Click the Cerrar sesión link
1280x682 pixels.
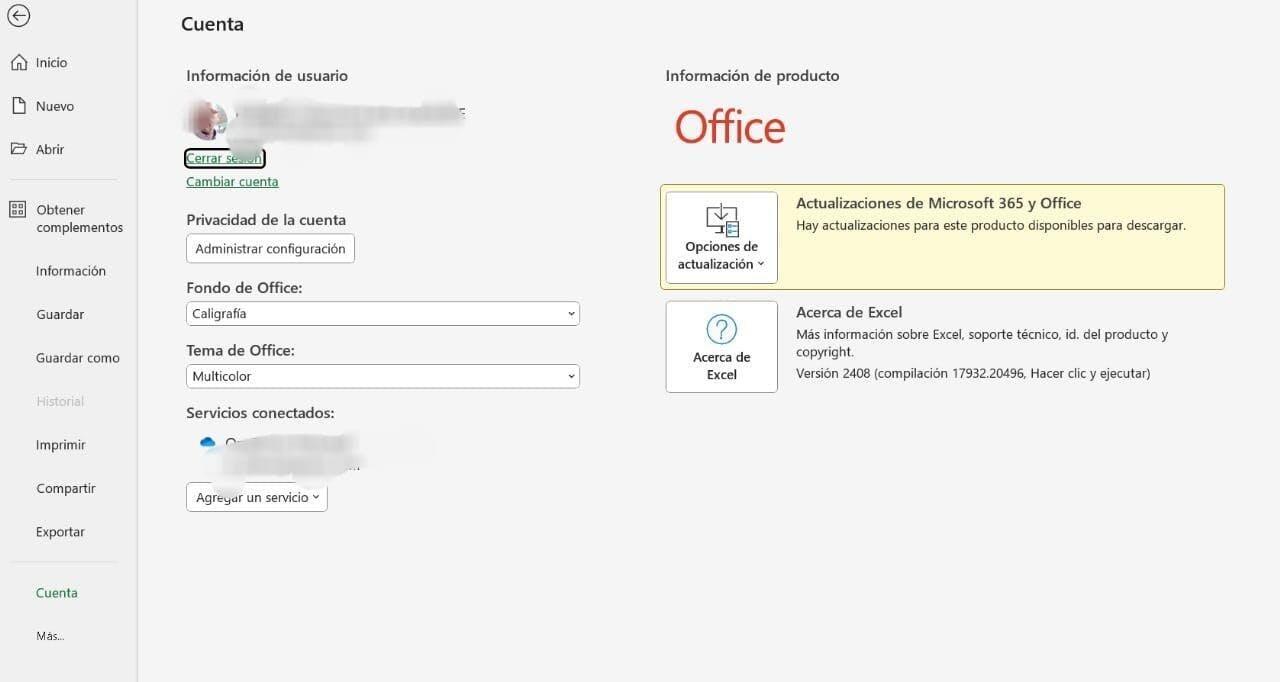click(224, 158)
